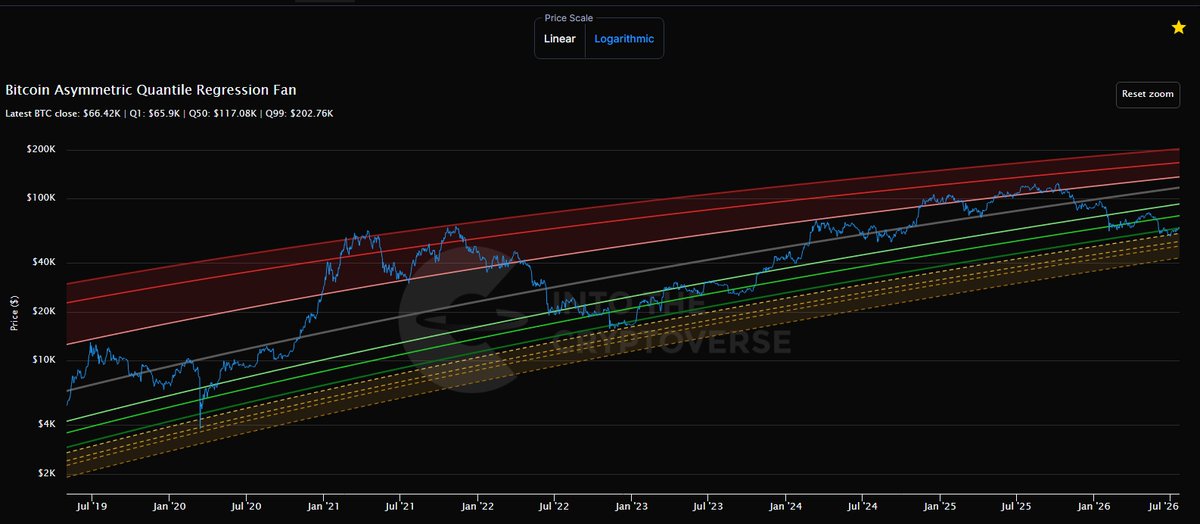Screen dimensions: 1200x524
Task: Click the $10K y-axis label
Action: 44,360
